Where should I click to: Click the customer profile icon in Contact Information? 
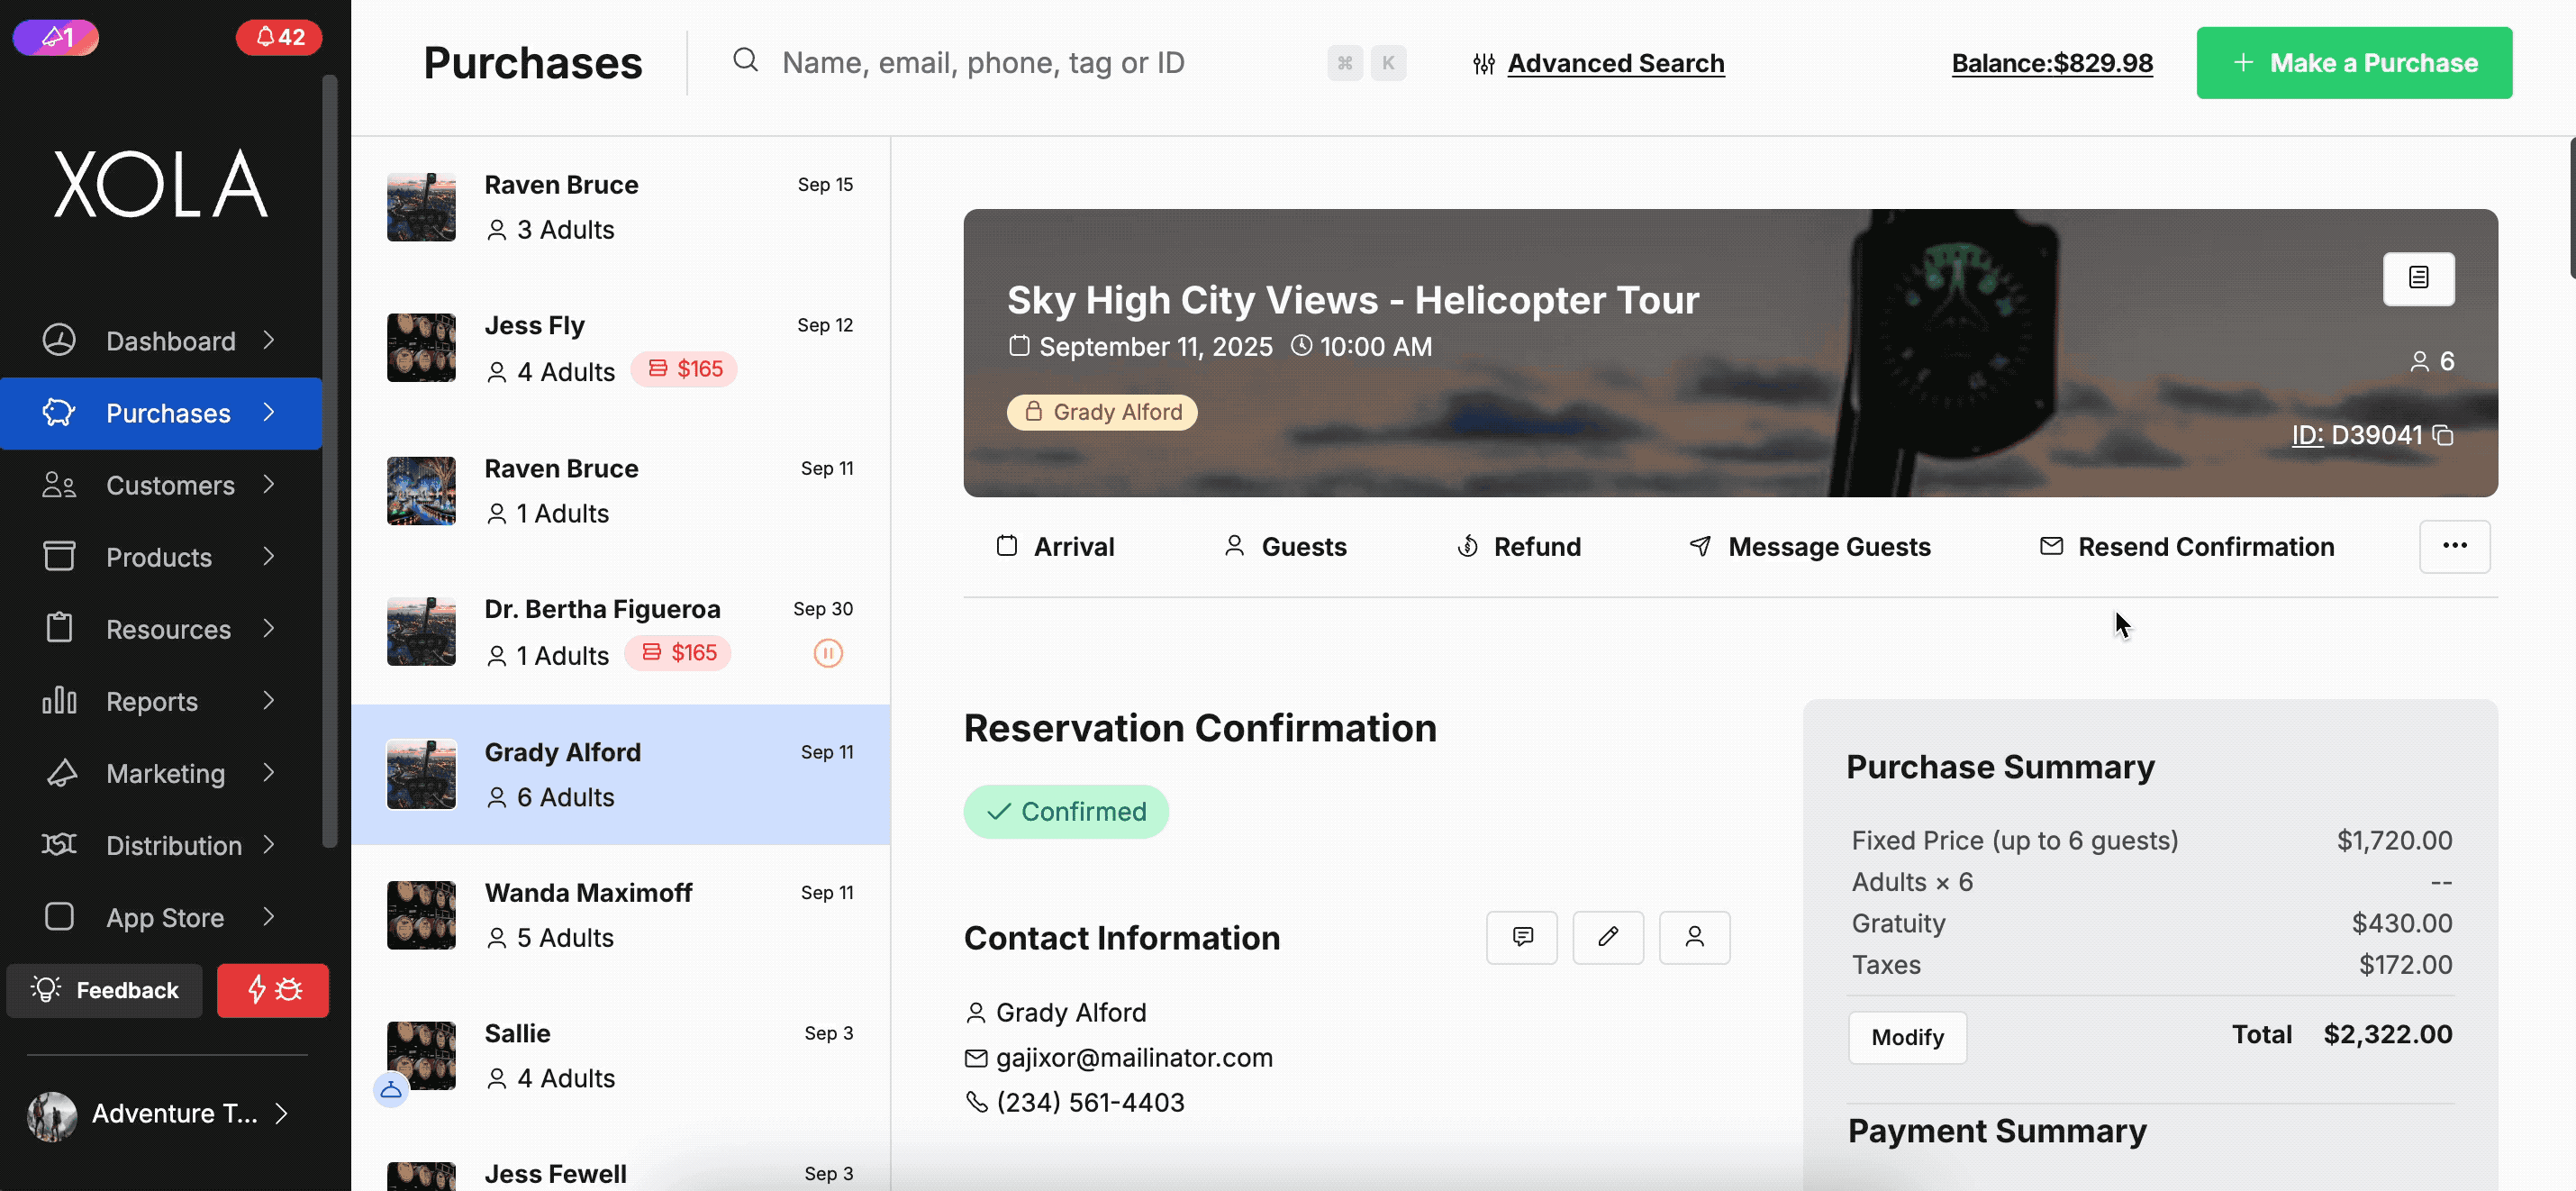coord(1693,937)
